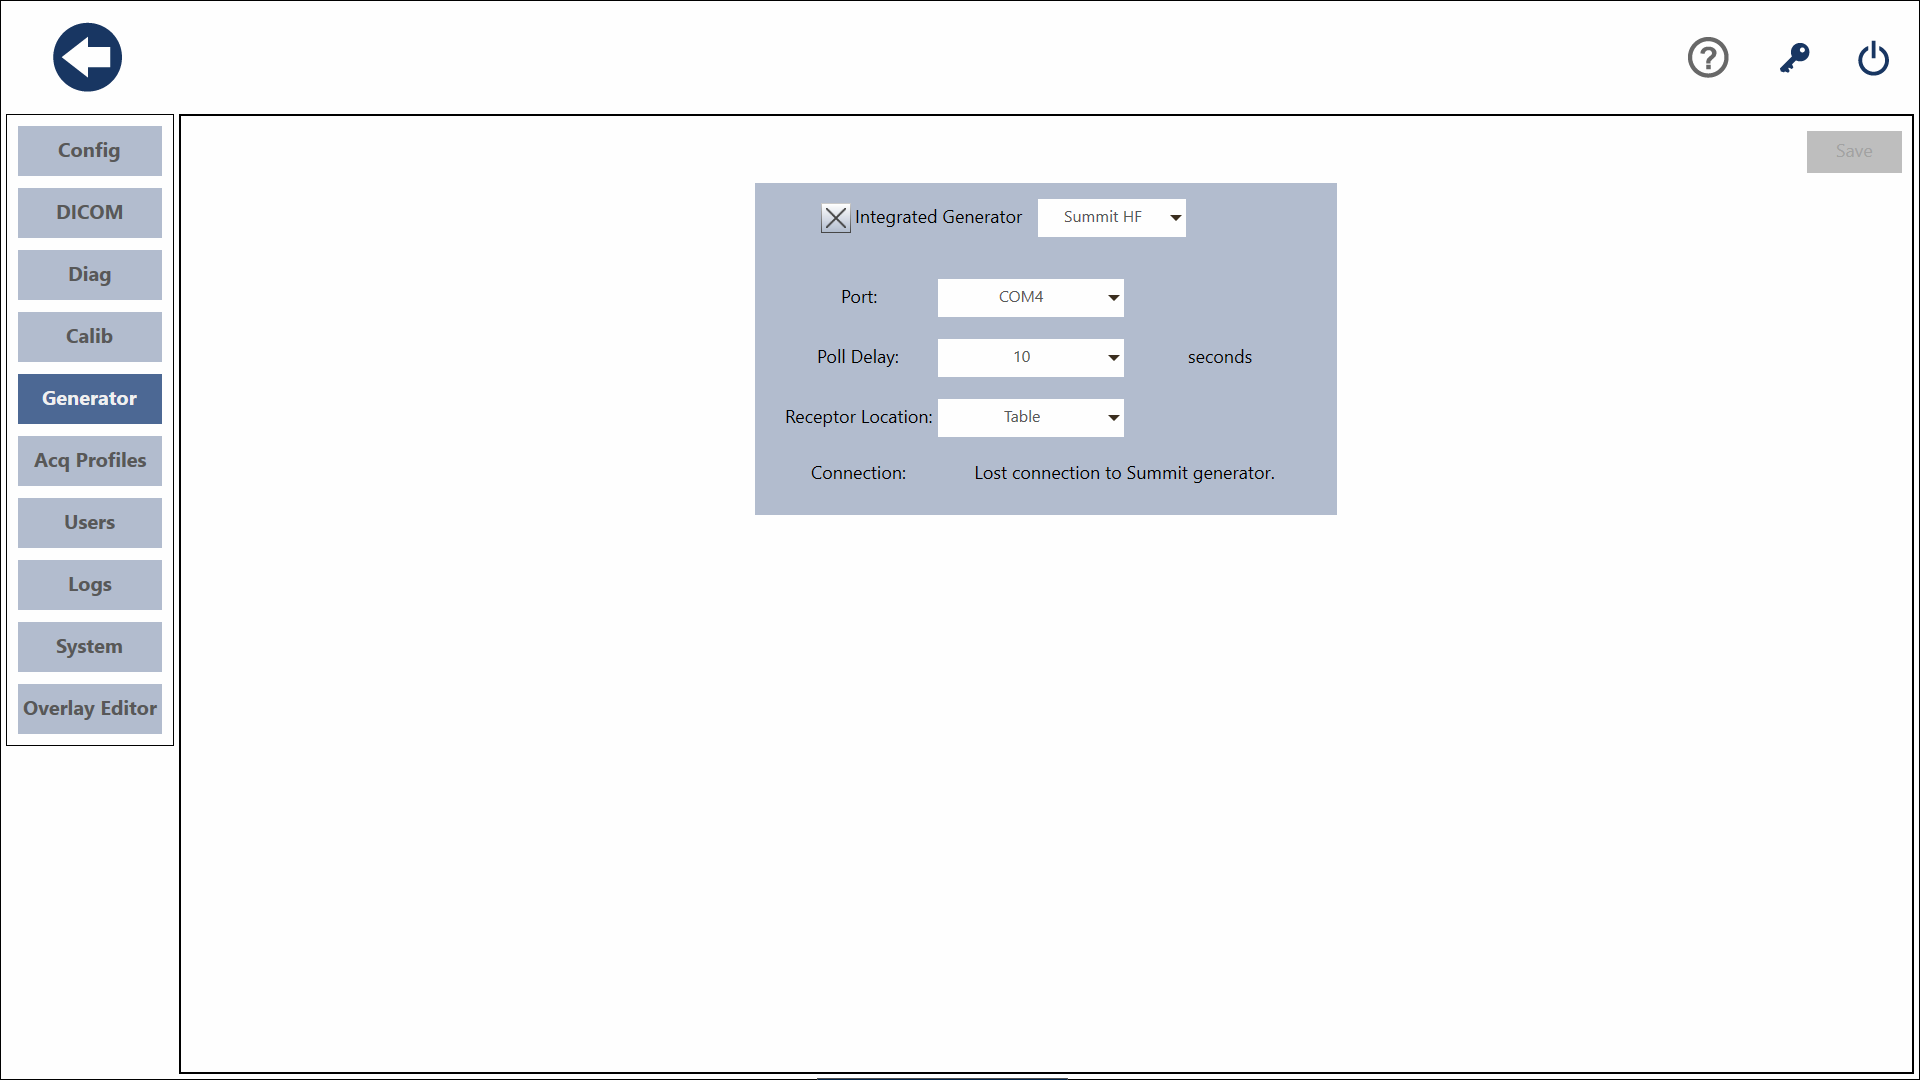The height and width of the screenshot is (1080, 1920).
Task: Open the Summit HF generator type dropdown
Action: click(x=1112, y=218)
